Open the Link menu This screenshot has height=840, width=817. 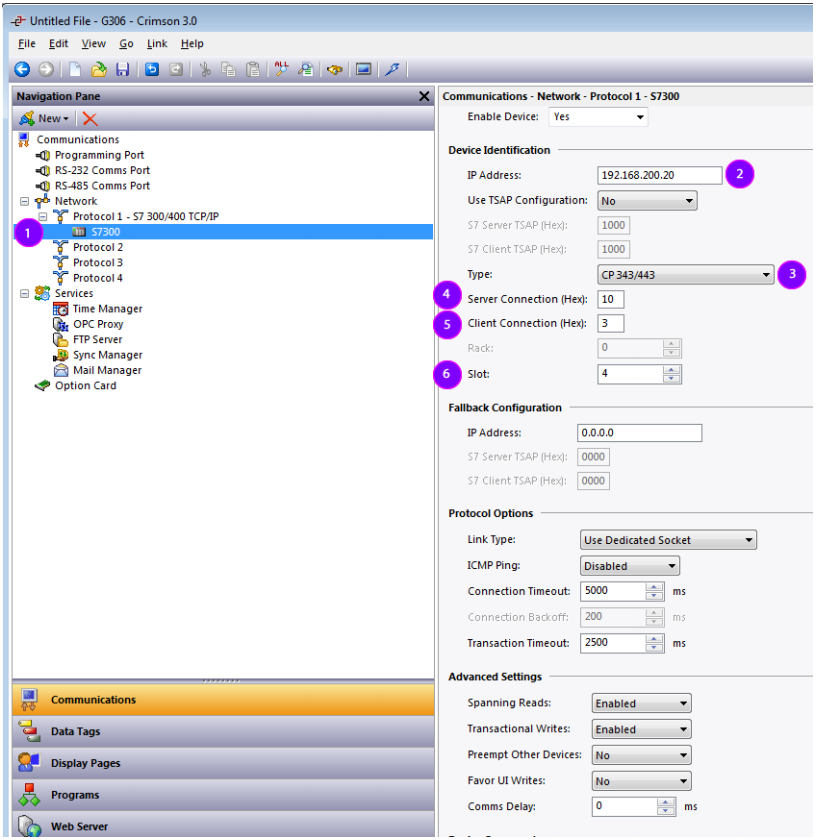tap(157, 44)
